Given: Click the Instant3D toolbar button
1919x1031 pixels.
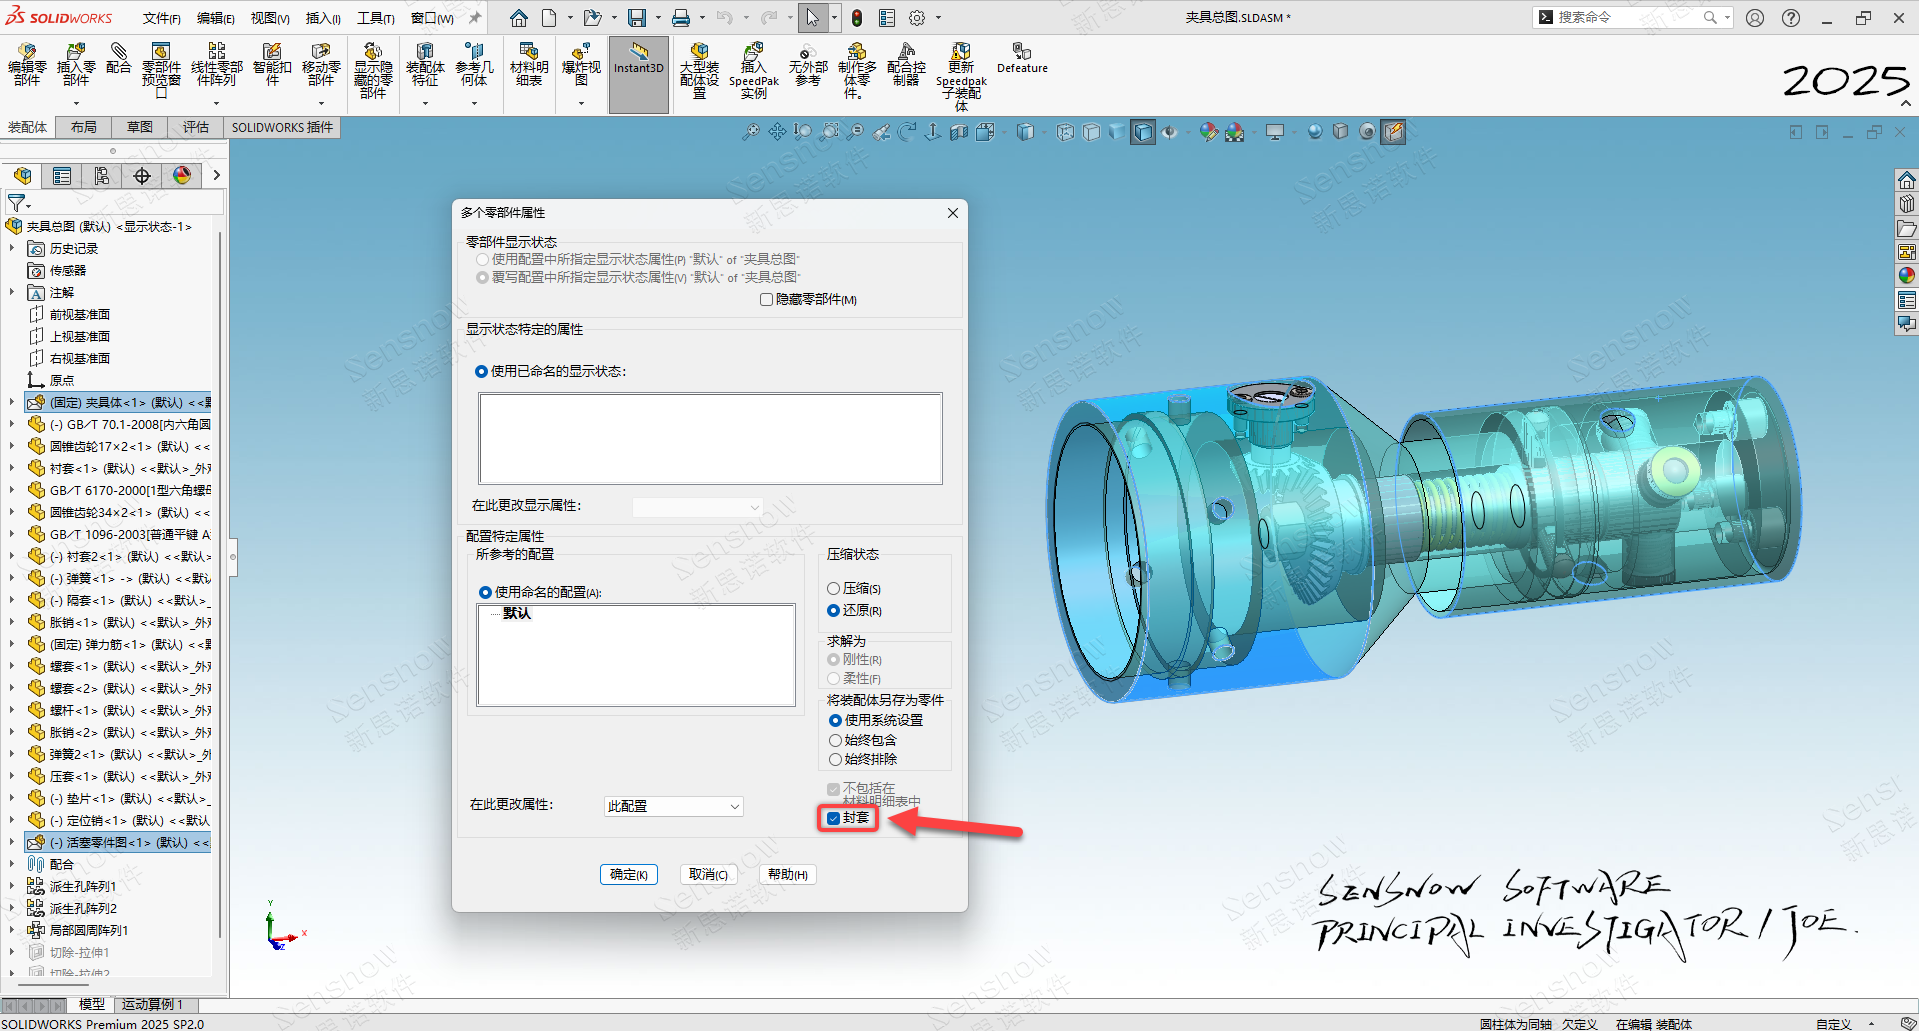Looking at the screenshot, I should tap(638, 60).
